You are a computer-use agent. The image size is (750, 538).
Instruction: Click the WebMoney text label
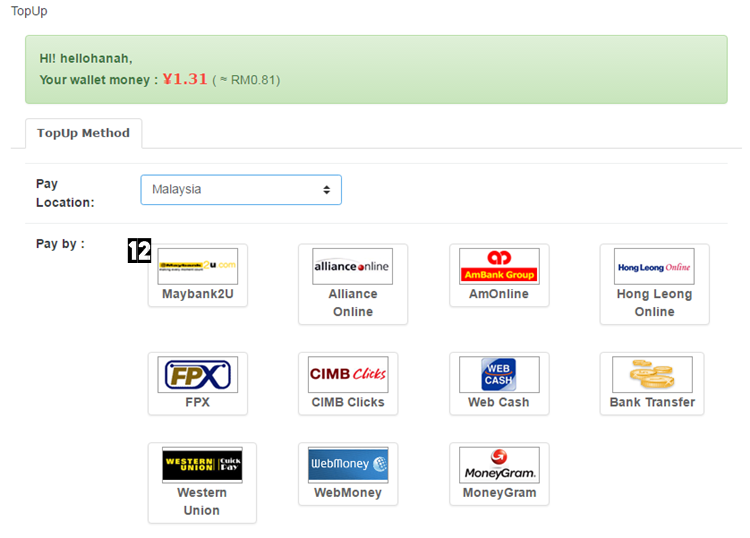(x=348, y=493)
